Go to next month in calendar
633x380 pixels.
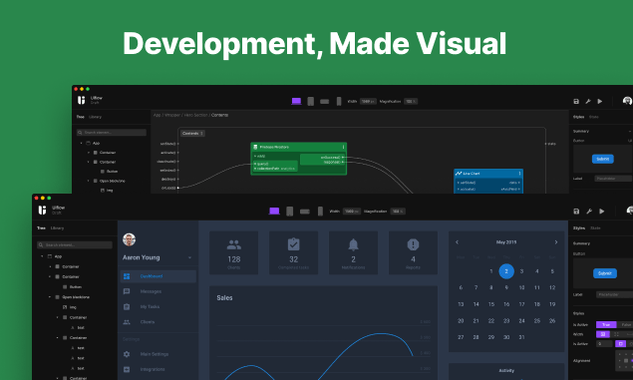point(556,242)
